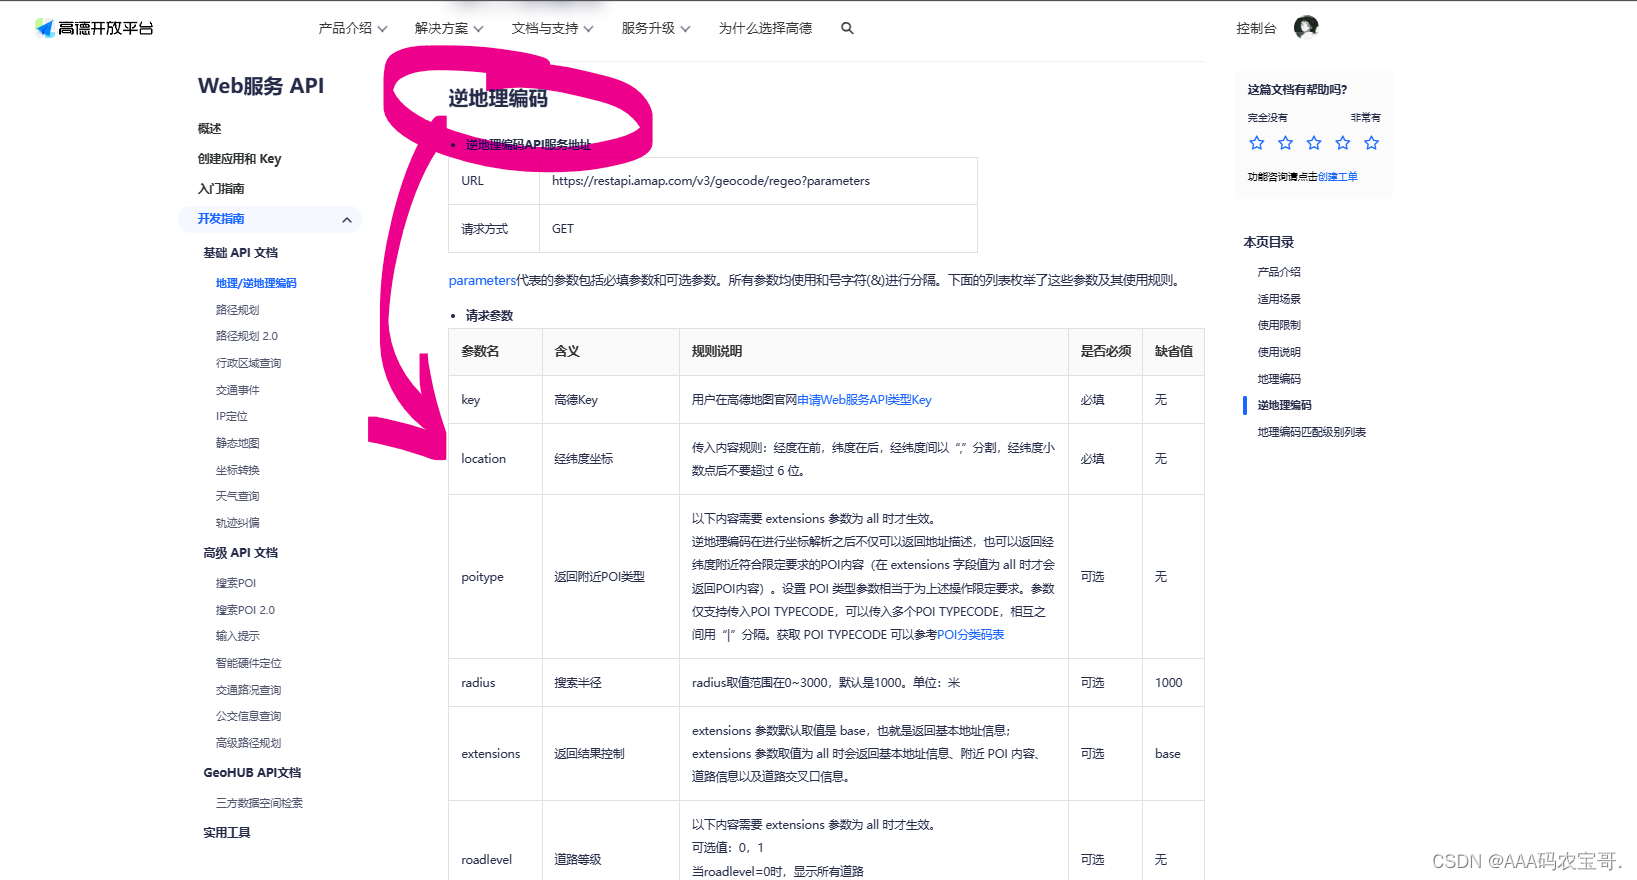Expand the 服务升级 dropdown menu
Viewport: 1637px width, 880px height.
coord(656,28)
